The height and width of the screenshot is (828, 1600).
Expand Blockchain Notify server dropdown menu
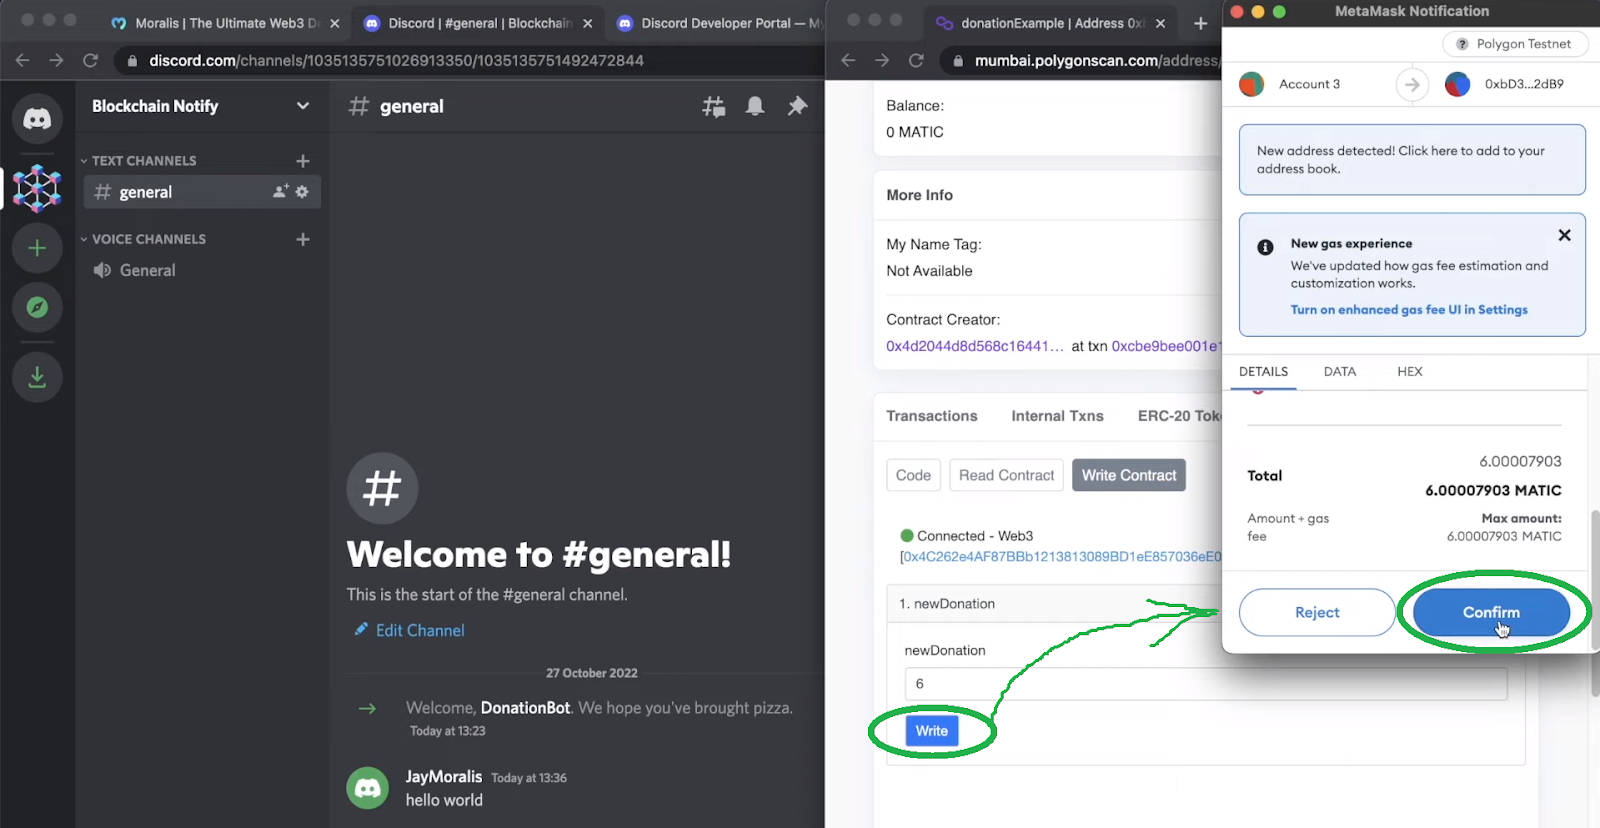302,106
